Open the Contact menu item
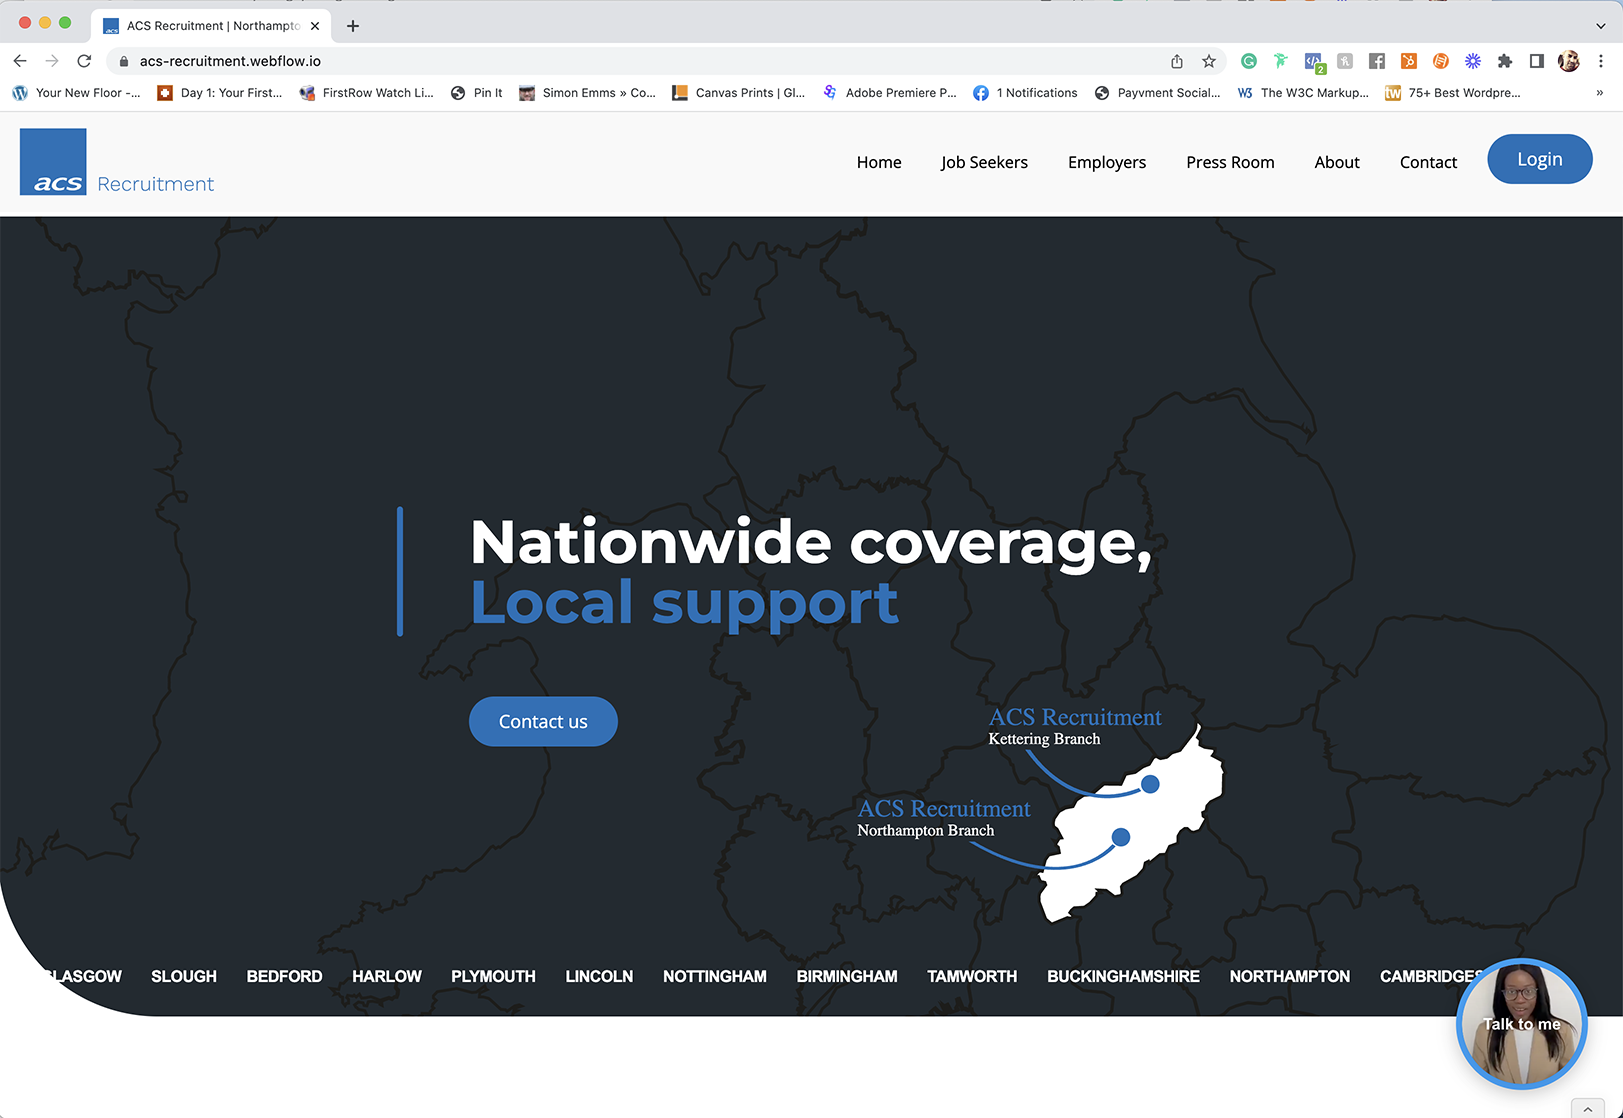The width and height of the screenshot is (1623, 1118). click(1428, 162)
